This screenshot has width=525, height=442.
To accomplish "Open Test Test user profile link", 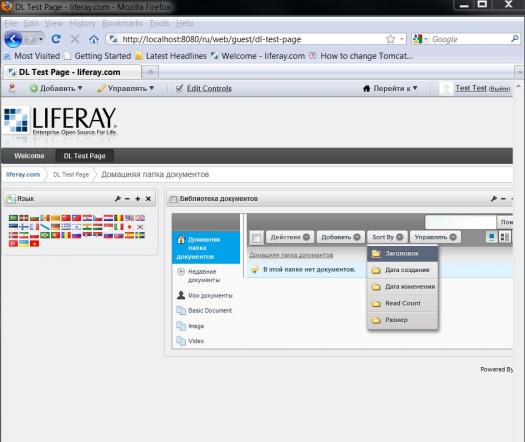I will pyautogui.click(x=471, y=88).
